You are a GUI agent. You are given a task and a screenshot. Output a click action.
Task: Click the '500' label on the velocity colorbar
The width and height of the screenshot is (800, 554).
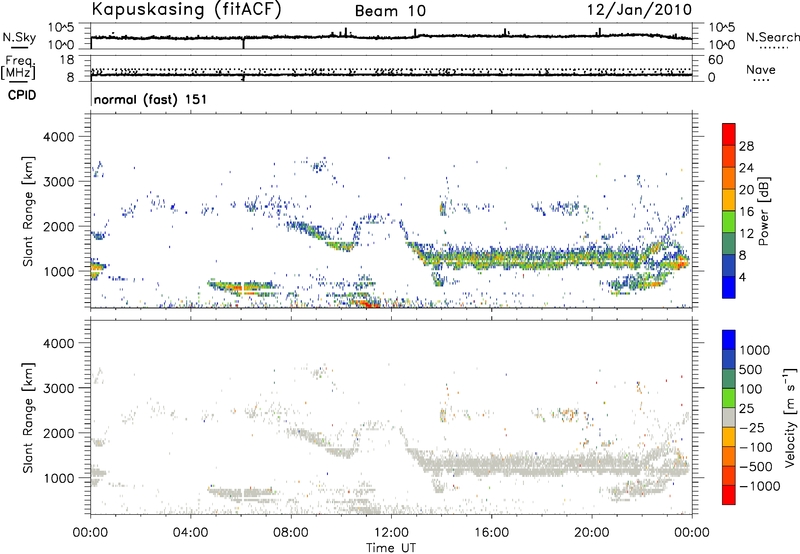pyautogui.click(x=751, y=369)
